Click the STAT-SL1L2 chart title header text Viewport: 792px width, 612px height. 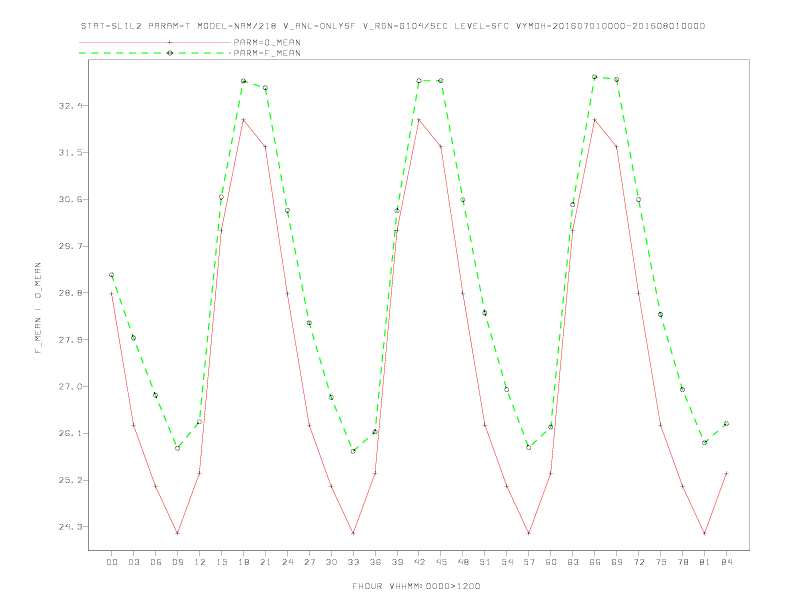pos(392,26)
